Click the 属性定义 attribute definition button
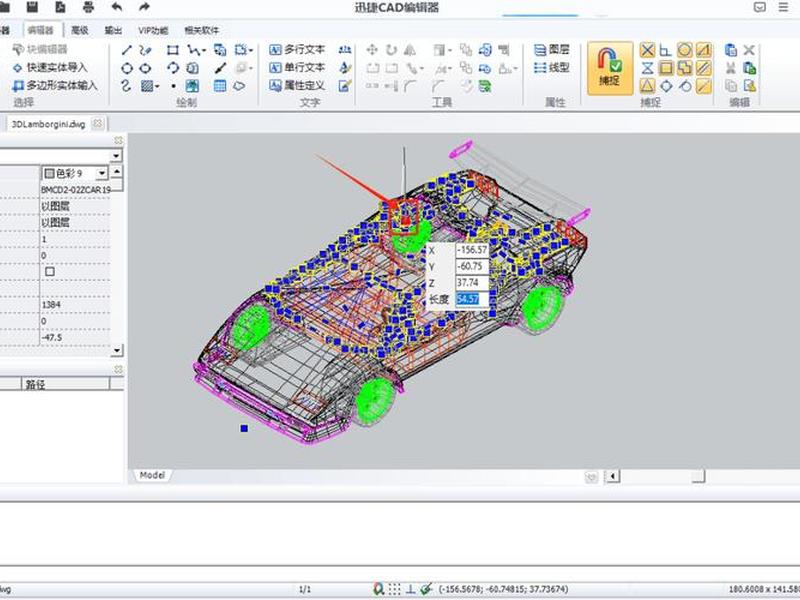Screen dimensions: 800x600 tap(297, 86)
